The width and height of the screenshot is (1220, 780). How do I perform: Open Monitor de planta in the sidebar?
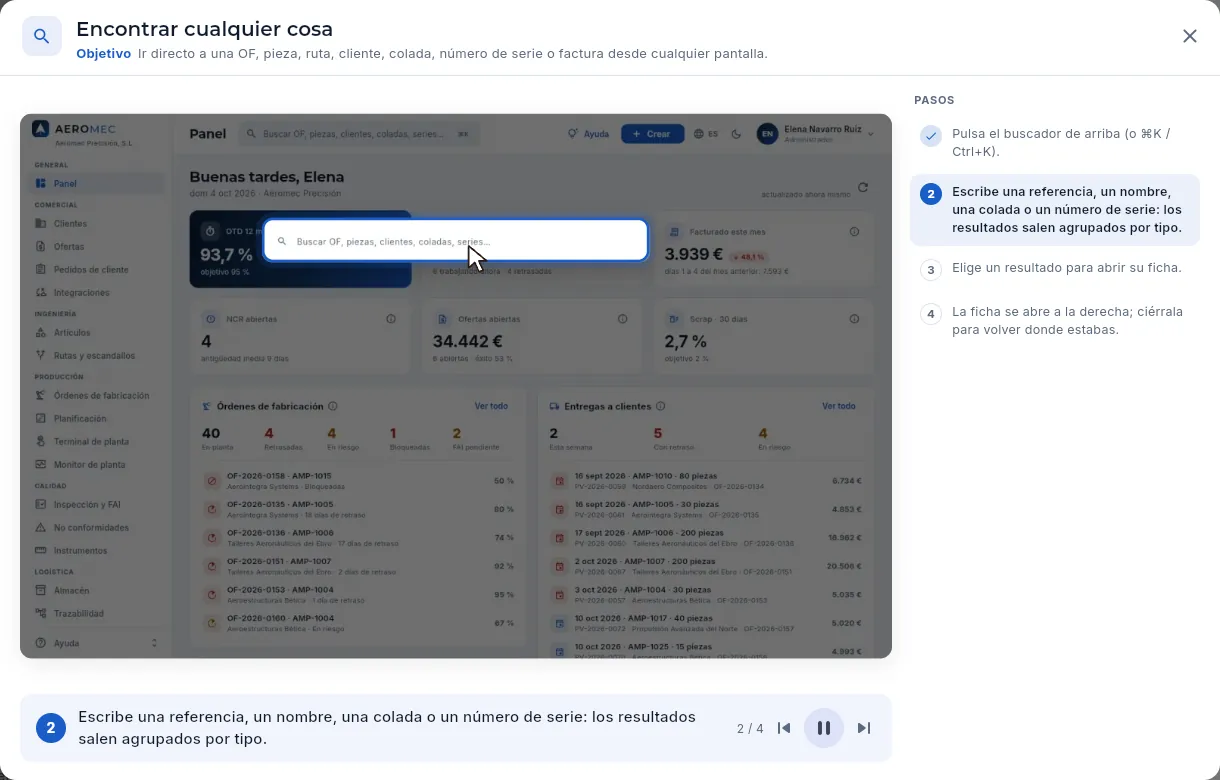click(x=97, y=465)
